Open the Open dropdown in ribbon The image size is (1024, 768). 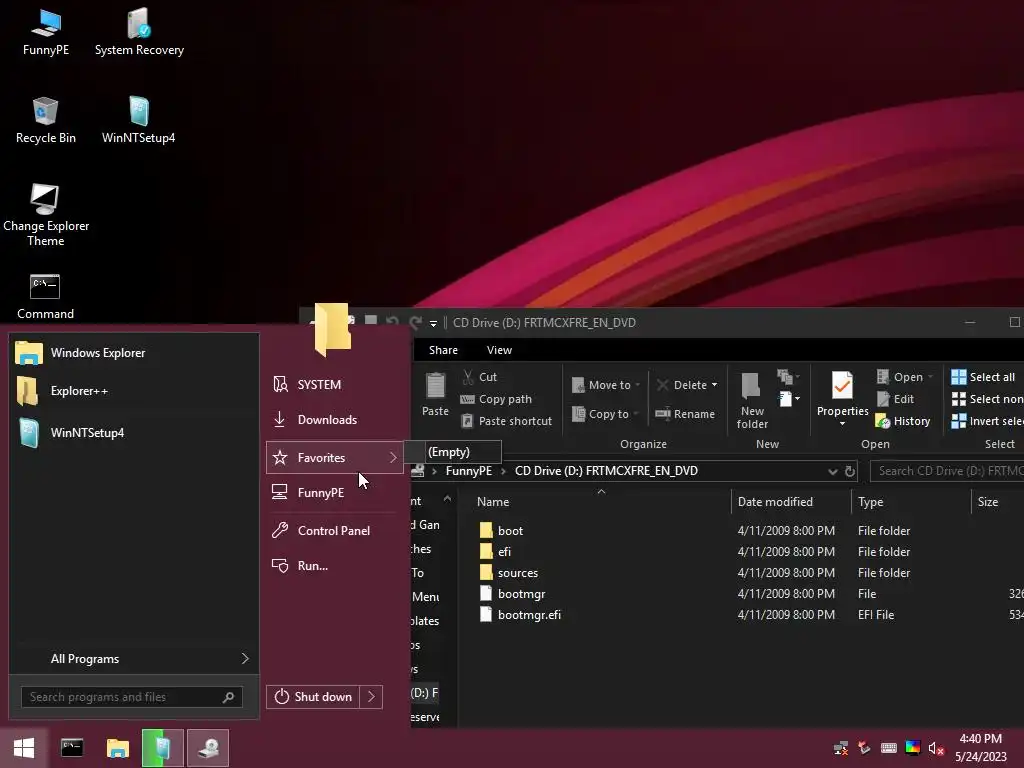[904, 377]
